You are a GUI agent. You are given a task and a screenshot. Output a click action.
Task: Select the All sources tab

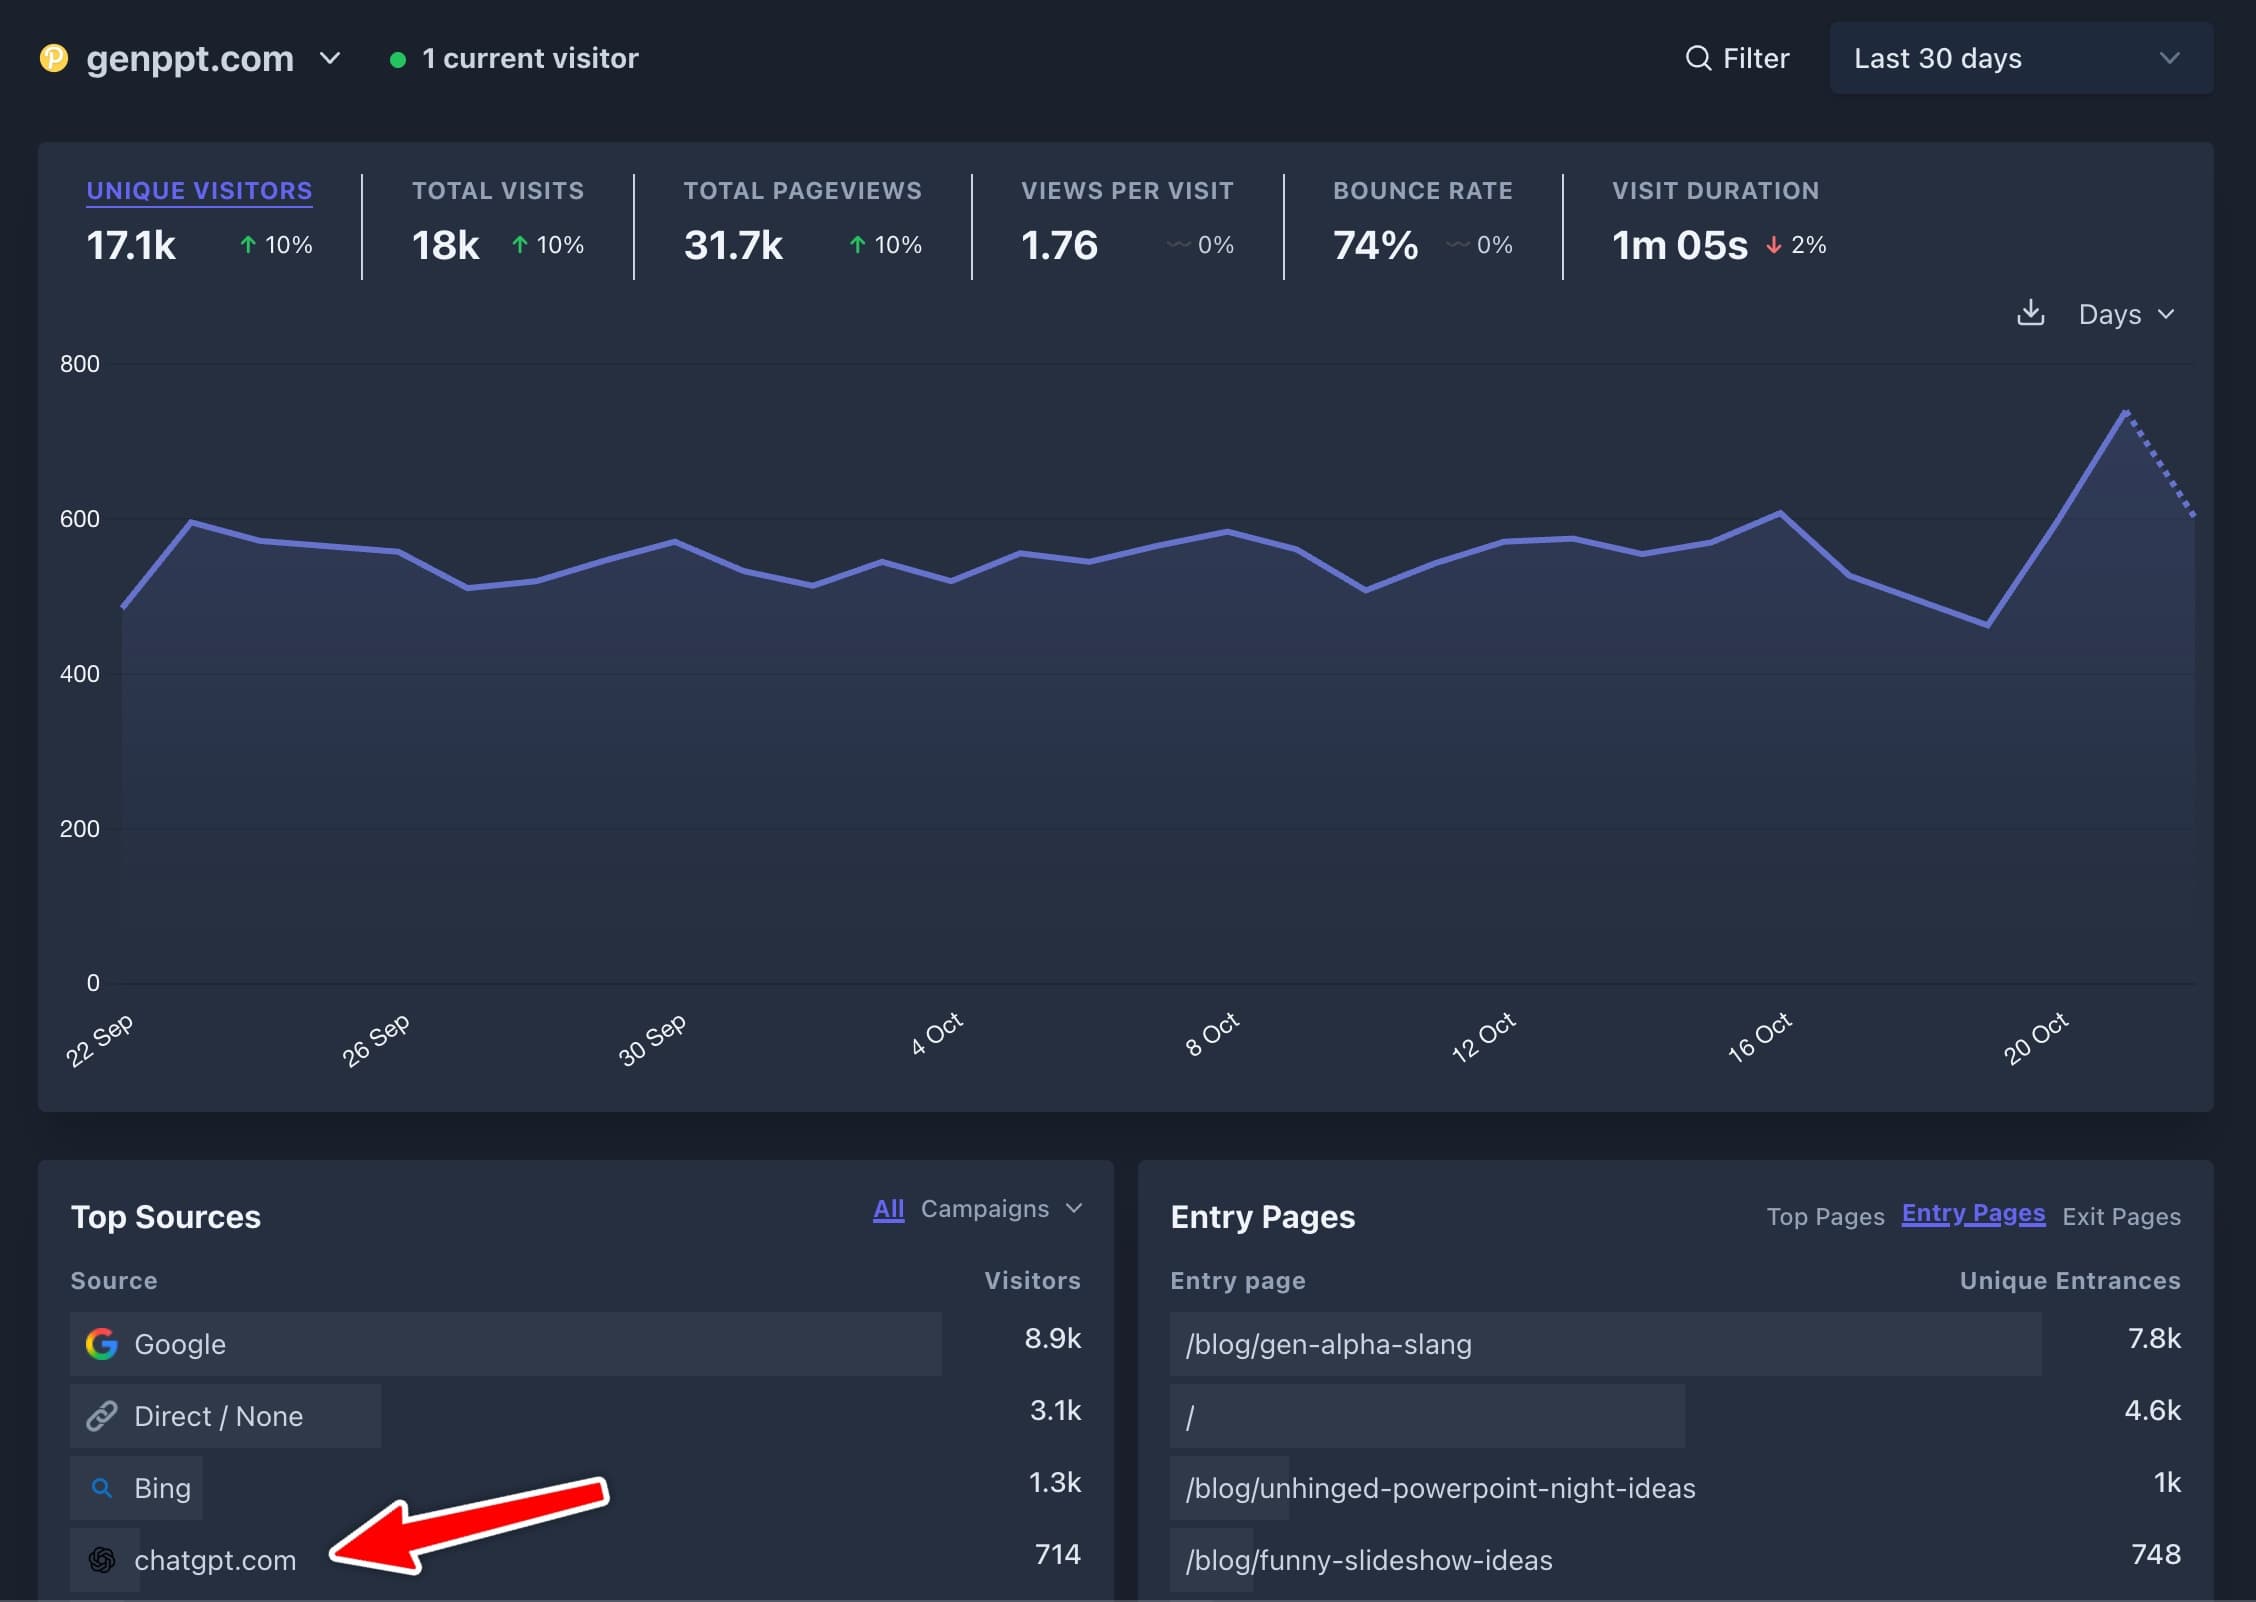(x=888, y=1209)
